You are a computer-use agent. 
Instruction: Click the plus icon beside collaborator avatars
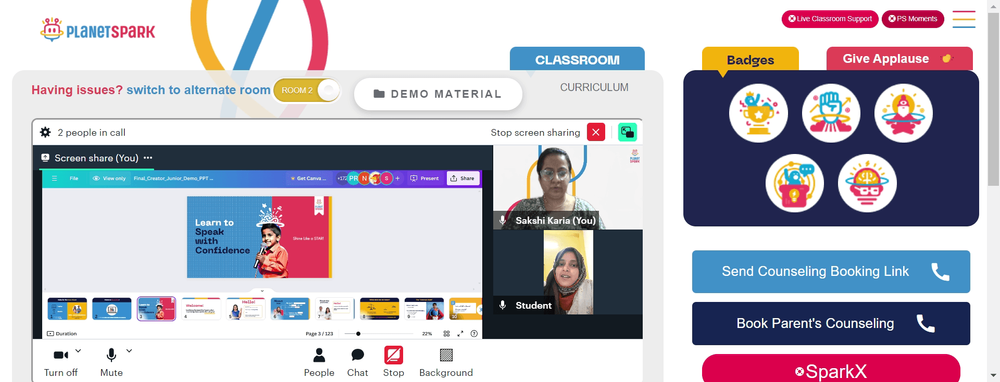point(397,179)
